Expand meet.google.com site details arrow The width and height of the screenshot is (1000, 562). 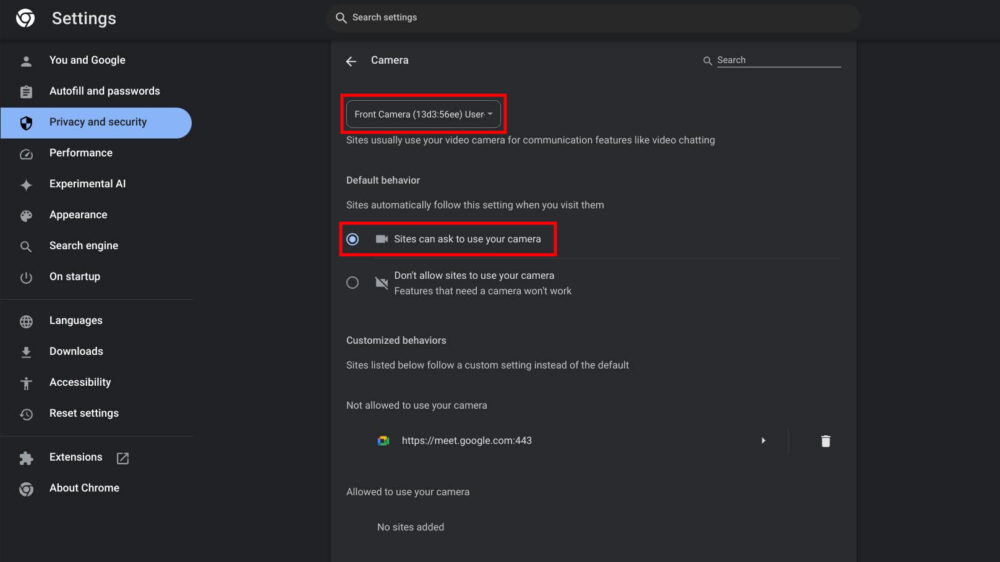763,441
